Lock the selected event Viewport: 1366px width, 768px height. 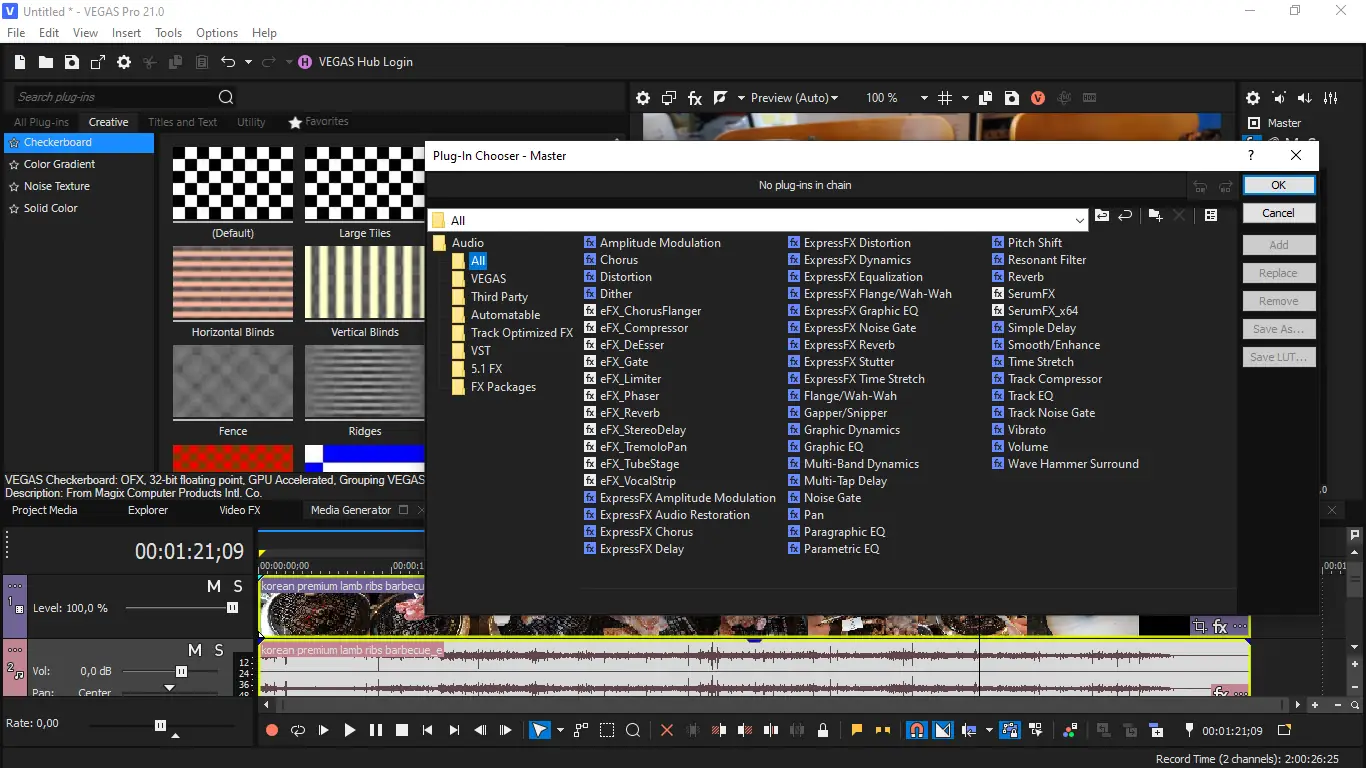(x=823, y=731)
